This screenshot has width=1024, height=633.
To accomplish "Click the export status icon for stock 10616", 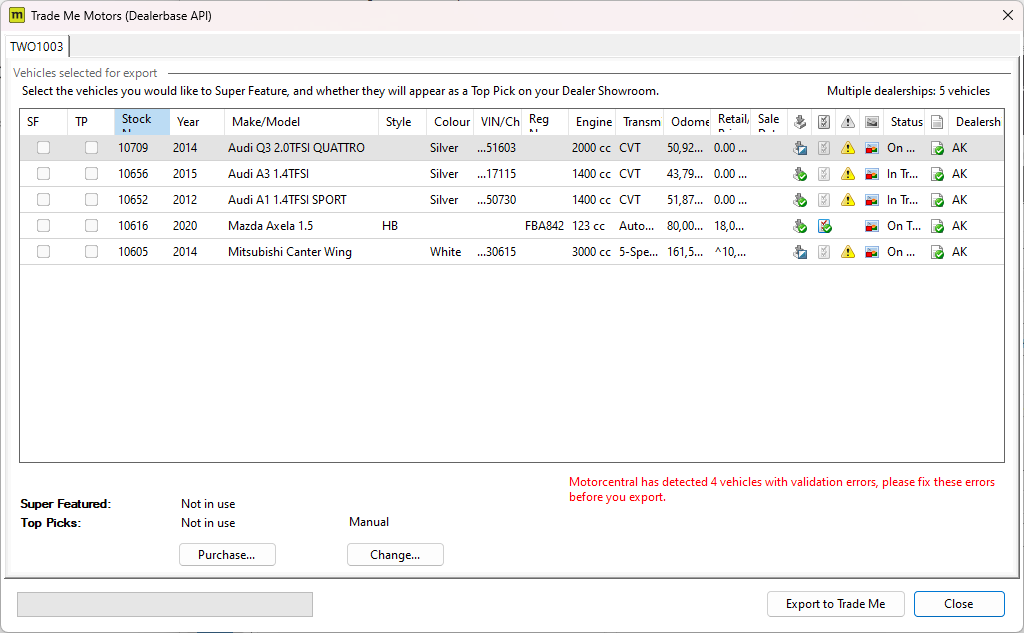I will click(800, 227).
